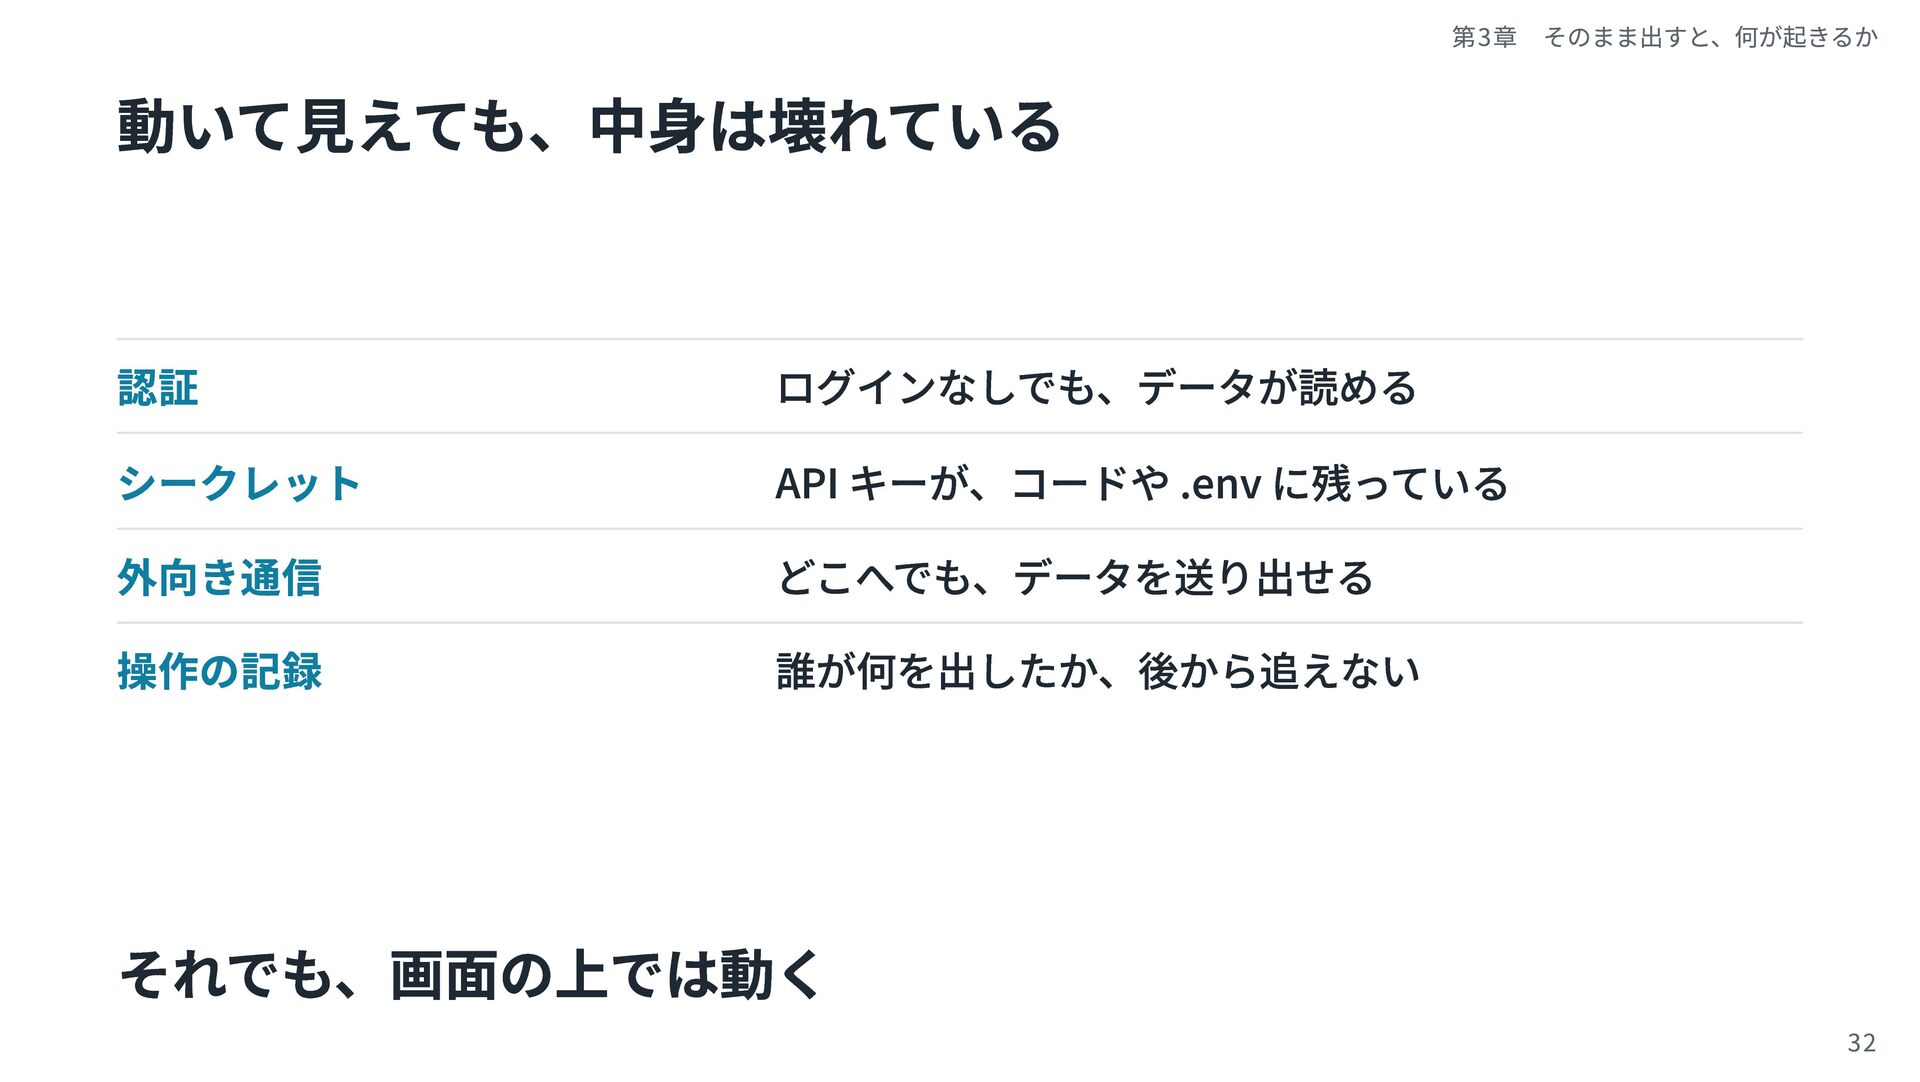This screenshot has height=1082, width=1920.
Task: Click the word データ in the first row
Action: [x=1197, y=388]
